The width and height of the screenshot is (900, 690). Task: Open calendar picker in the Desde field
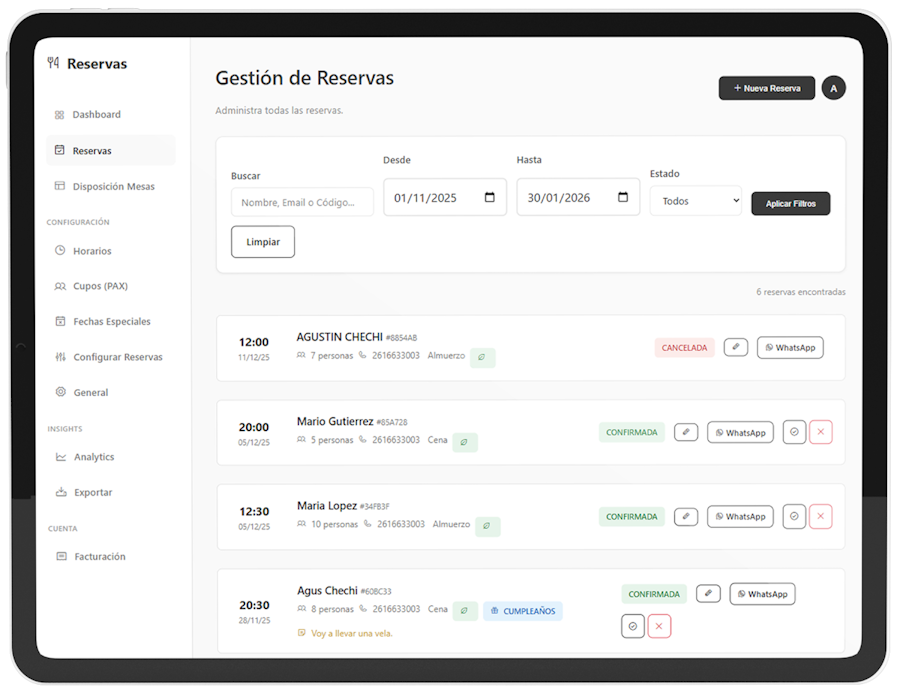coord(490,197)
